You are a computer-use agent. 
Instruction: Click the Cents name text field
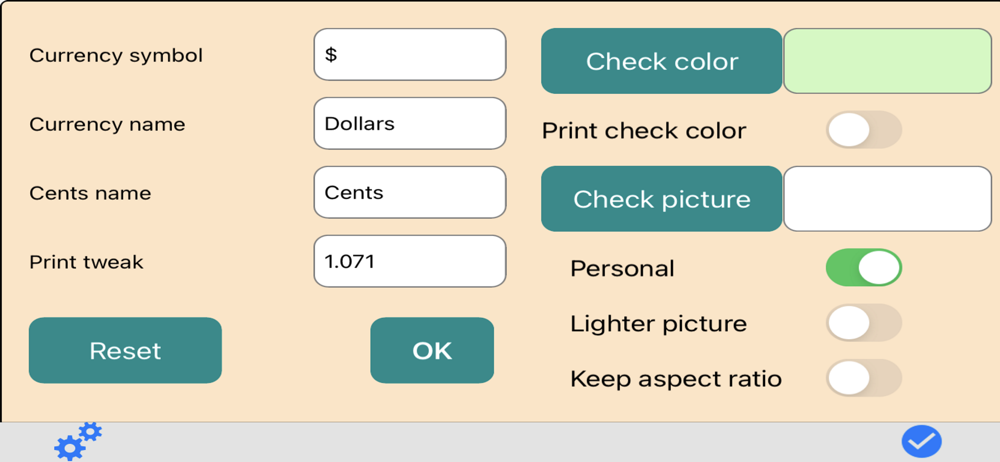tap(410, 192)
